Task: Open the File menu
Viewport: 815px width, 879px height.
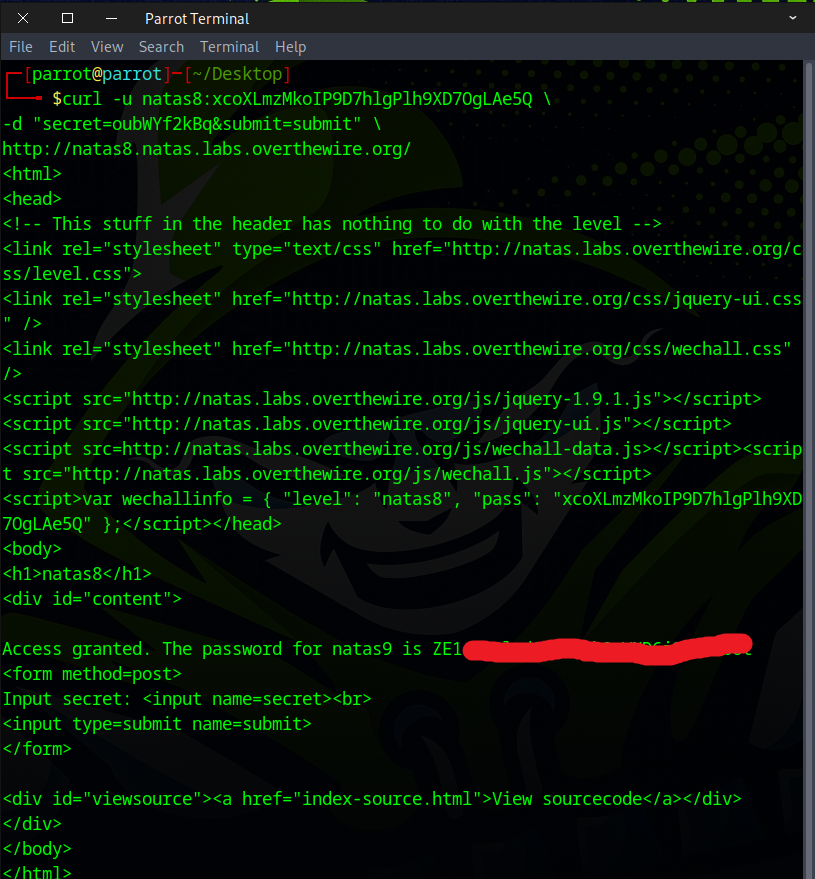Action: point(21,47)
